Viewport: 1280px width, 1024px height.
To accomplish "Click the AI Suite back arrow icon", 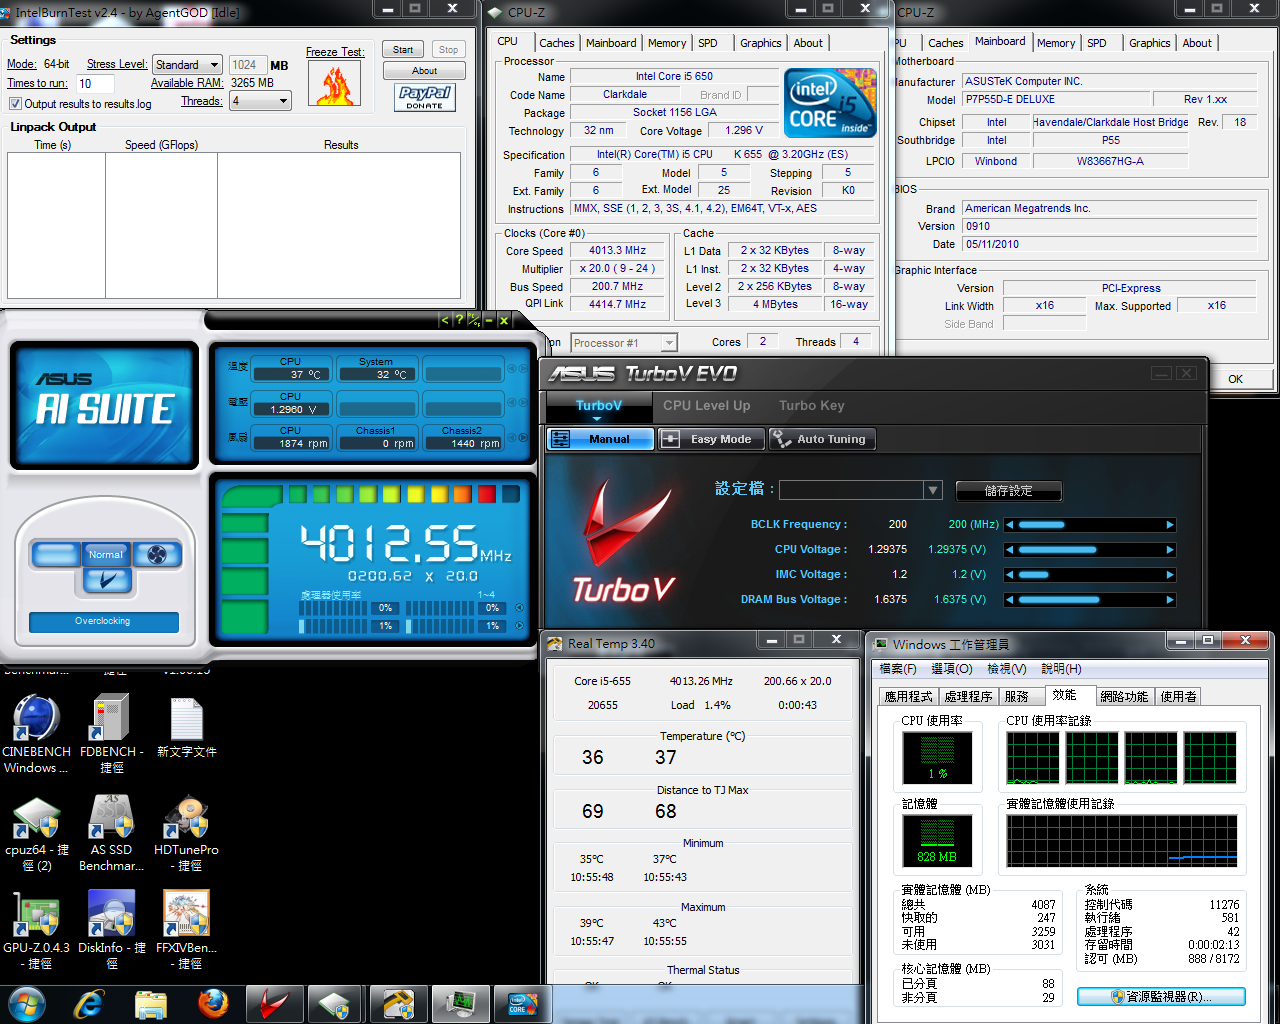I will tap(445, 320).
